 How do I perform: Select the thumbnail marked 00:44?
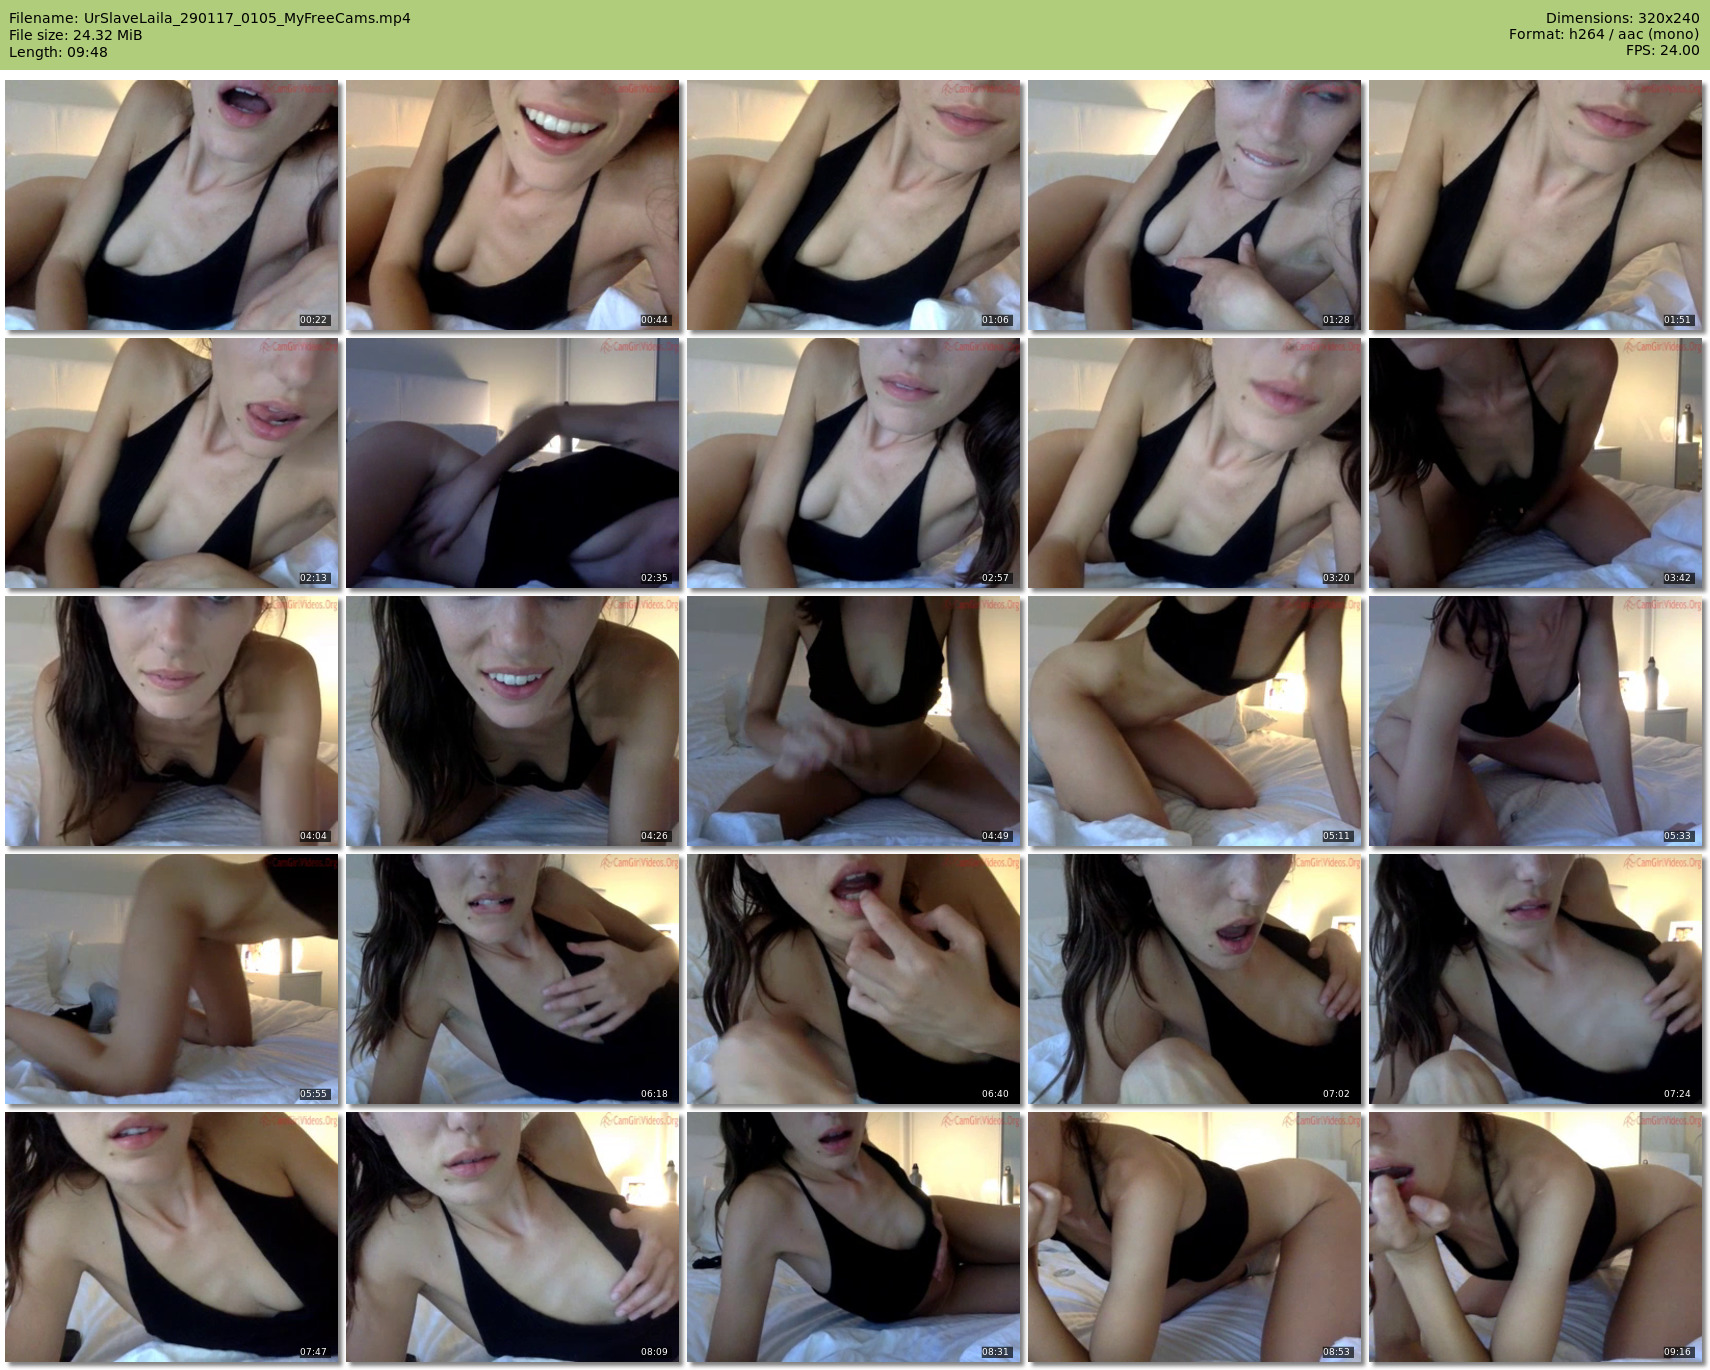[513, 205]
